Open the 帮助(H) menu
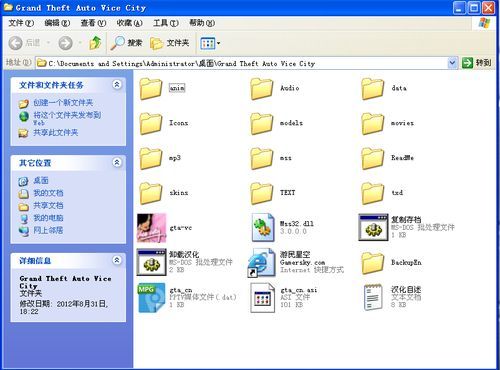500x370 pixels. tap(202, 23)
